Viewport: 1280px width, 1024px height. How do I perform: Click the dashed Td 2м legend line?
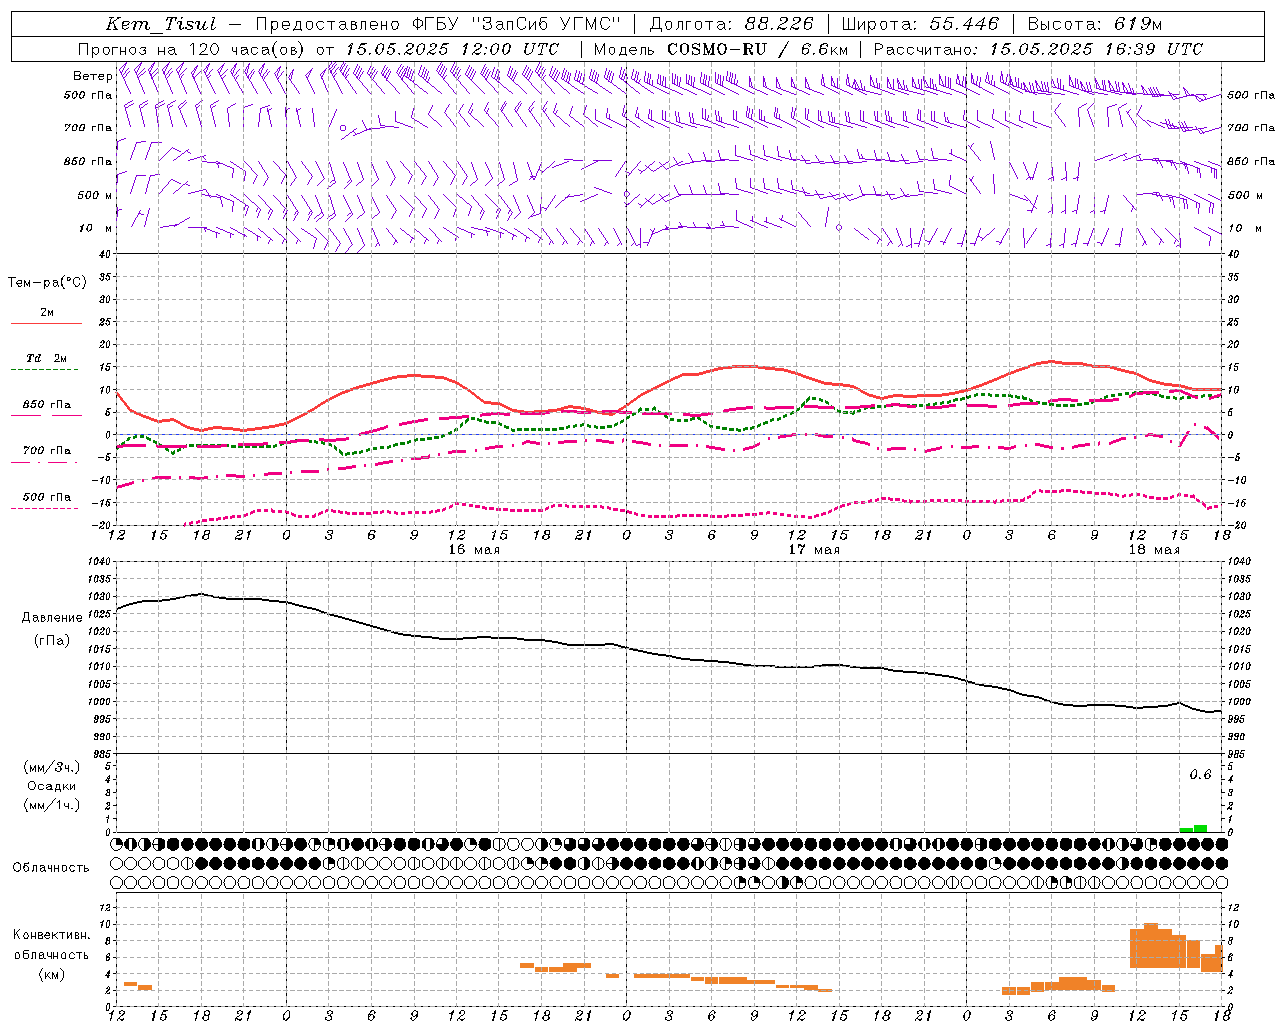(x=45, y=370)
